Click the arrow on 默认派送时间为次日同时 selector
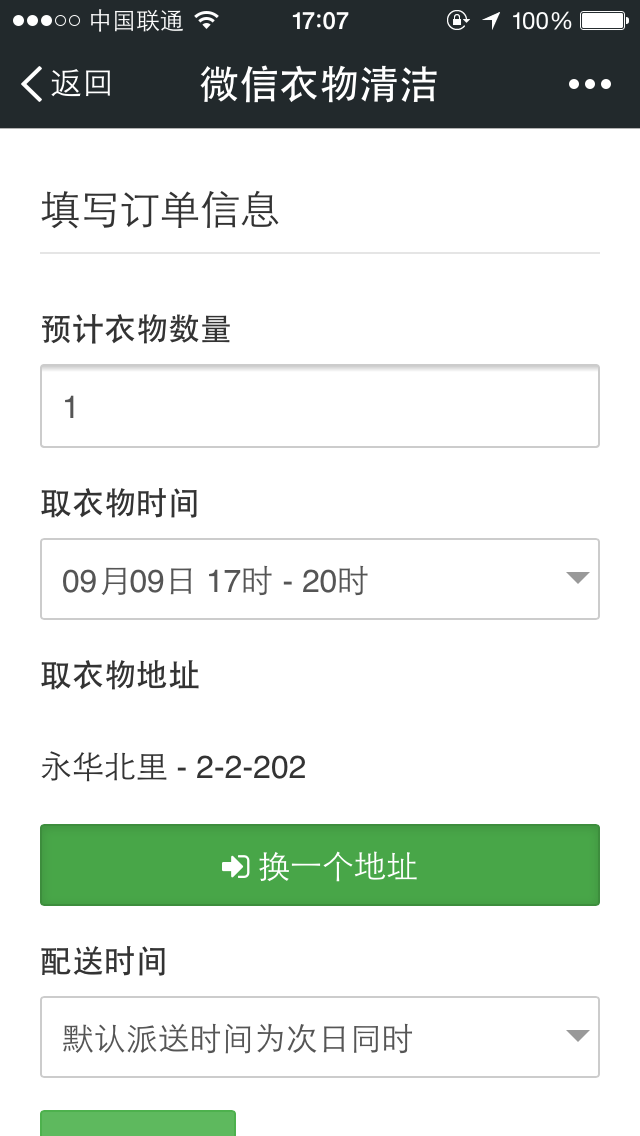Image resolution: width=640 pixels, height=1136 pixels. click(x=577, y=1036)
